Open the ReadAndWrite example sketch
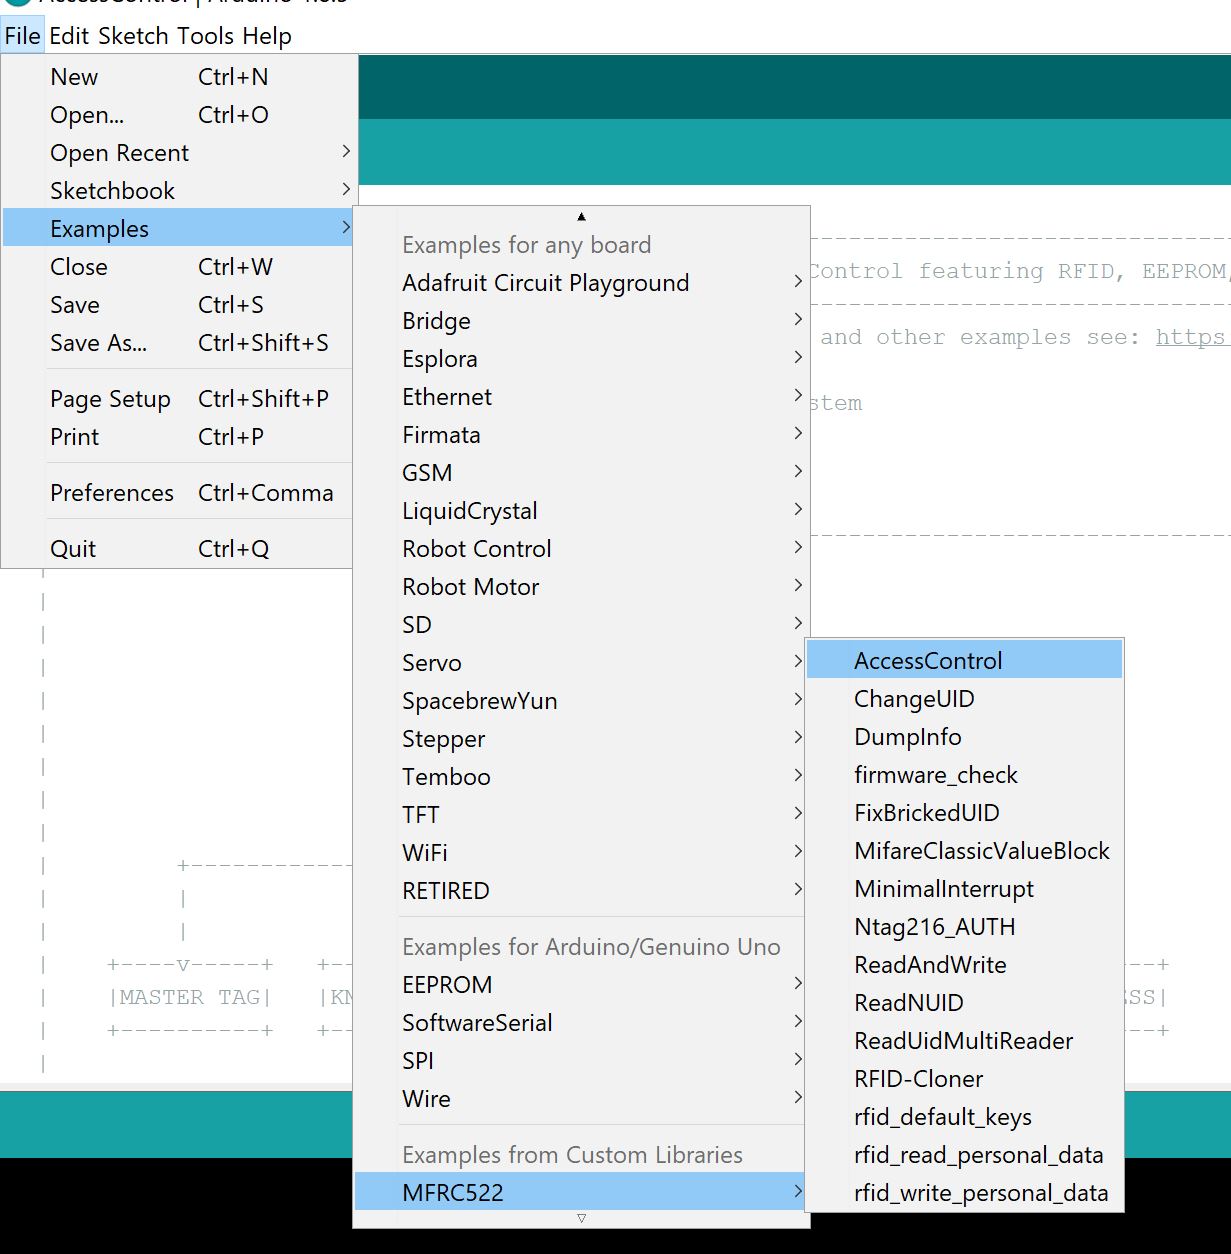The width and height of the screenshot is (1231, 1254). tap(965, 965)
